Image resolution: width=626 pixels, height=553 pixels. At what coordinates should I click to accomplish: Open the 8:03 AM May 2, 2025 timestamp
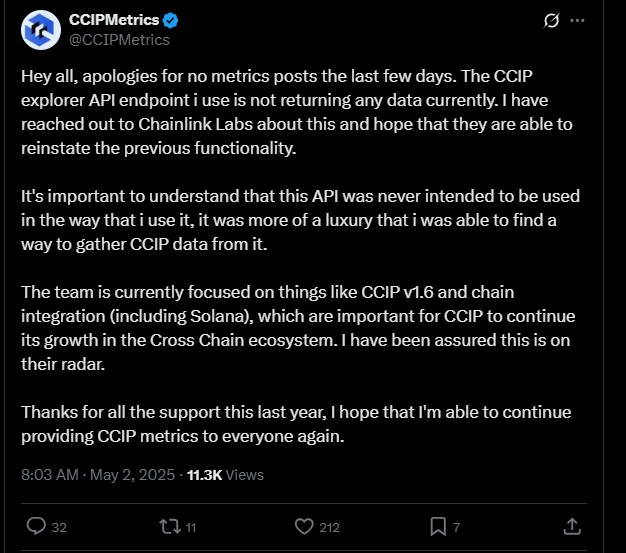coord(98,474)
